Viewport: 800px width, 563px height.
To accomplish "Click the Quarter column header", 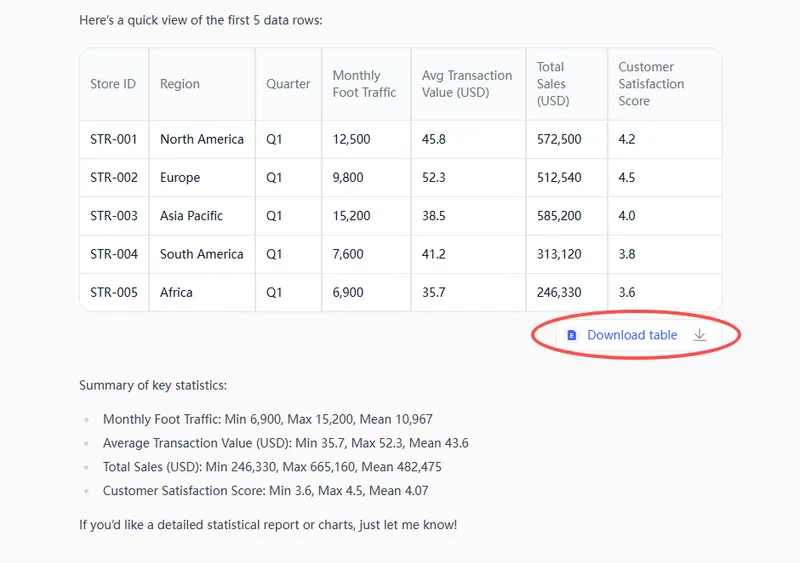I will tap(288, 84).
